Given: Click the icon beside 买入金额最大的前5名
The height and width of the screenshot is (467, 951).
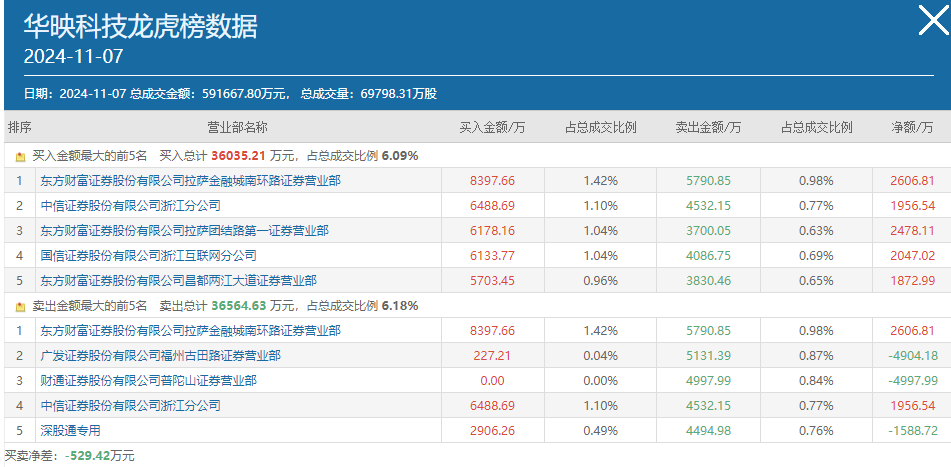Looking at the screenshot, I should (x=20, y=157).
